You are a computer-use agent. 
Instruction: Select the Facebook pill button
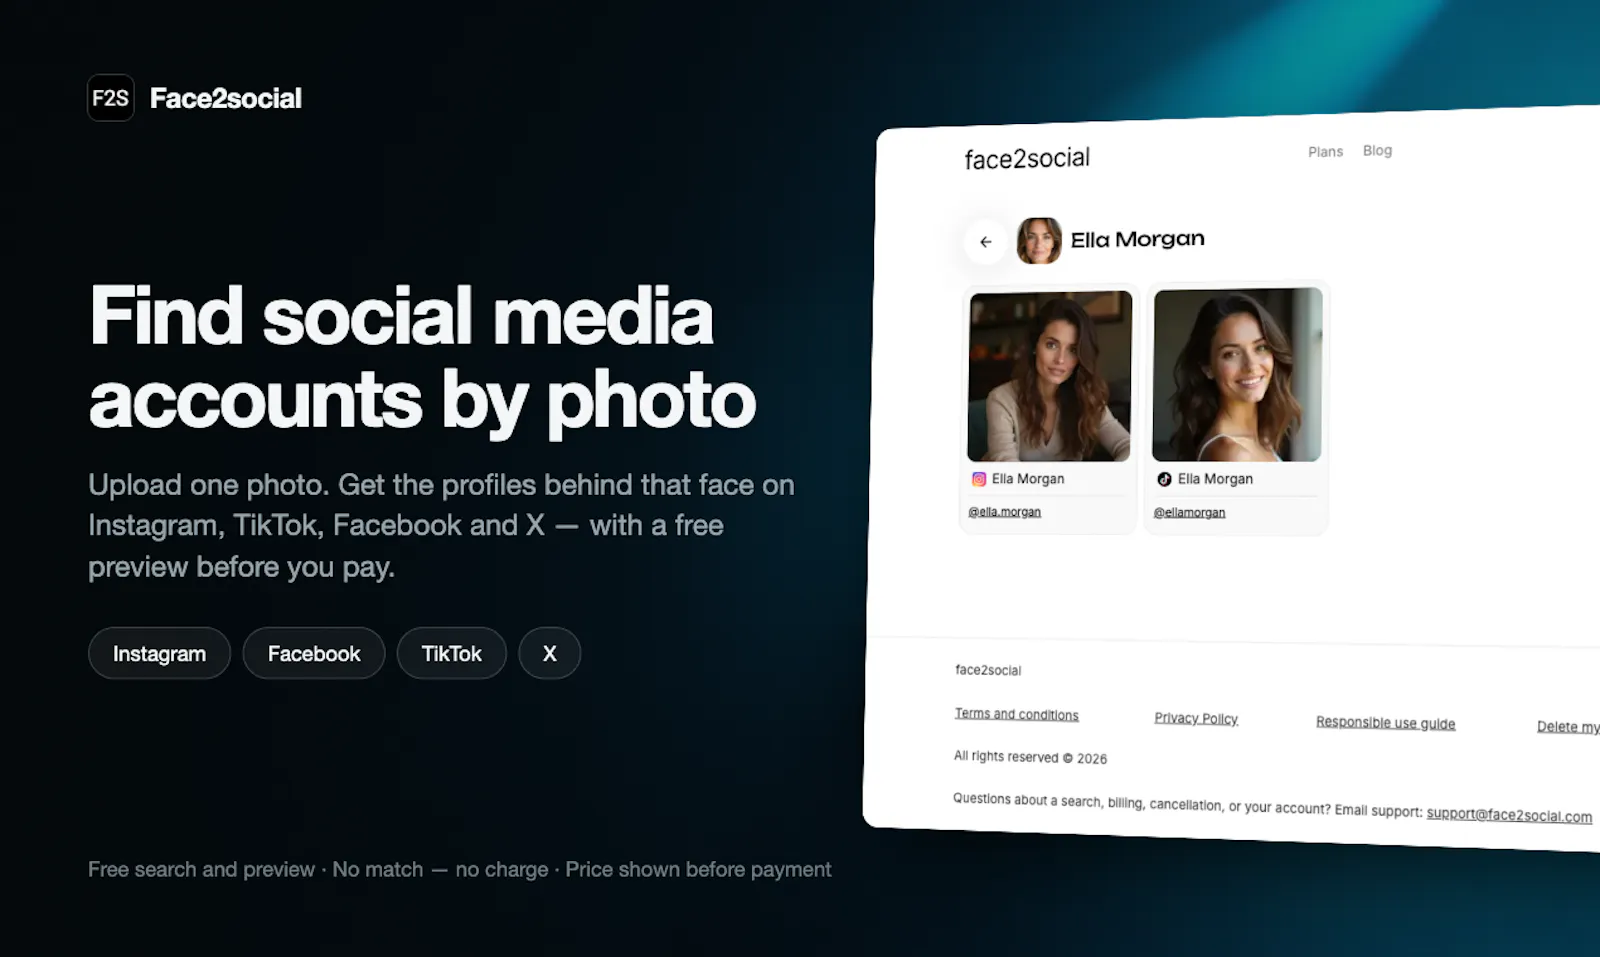pyautogui.click(x=314, y=653)
